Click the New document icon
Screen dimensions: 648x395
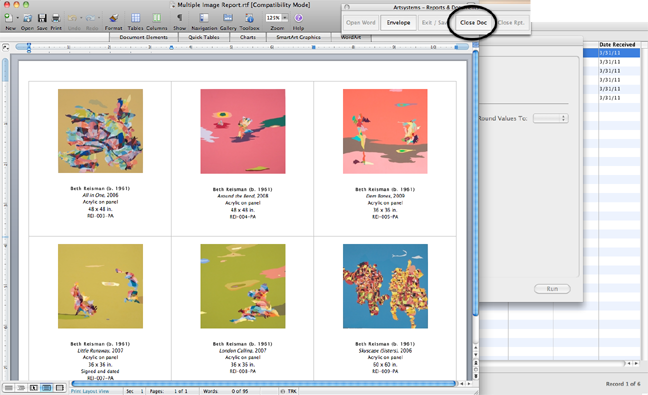pyautogui.click(x=8, y=18)
